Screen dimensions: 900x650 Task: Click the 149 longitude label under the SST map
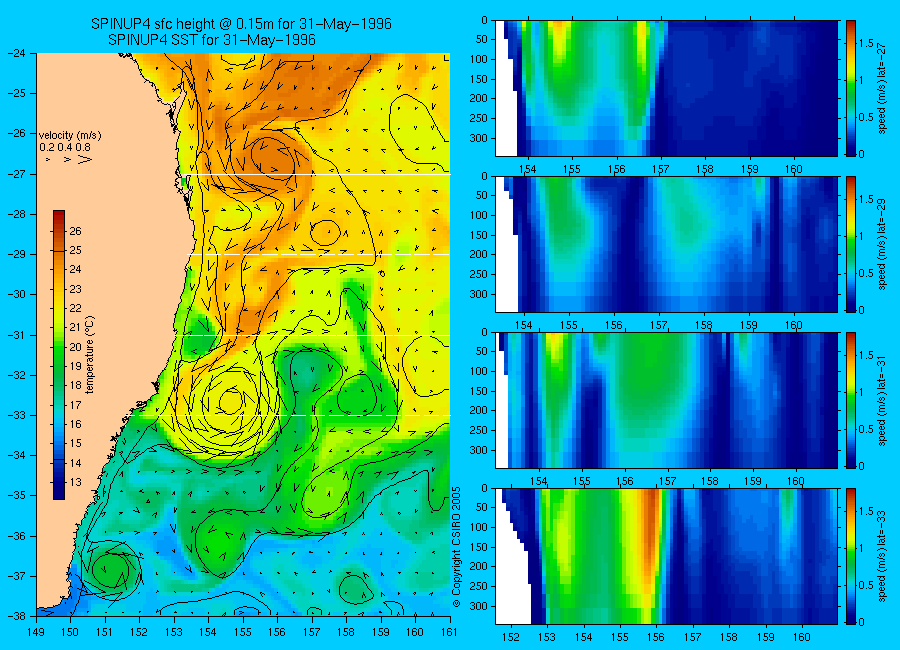[x=37, y=633]
